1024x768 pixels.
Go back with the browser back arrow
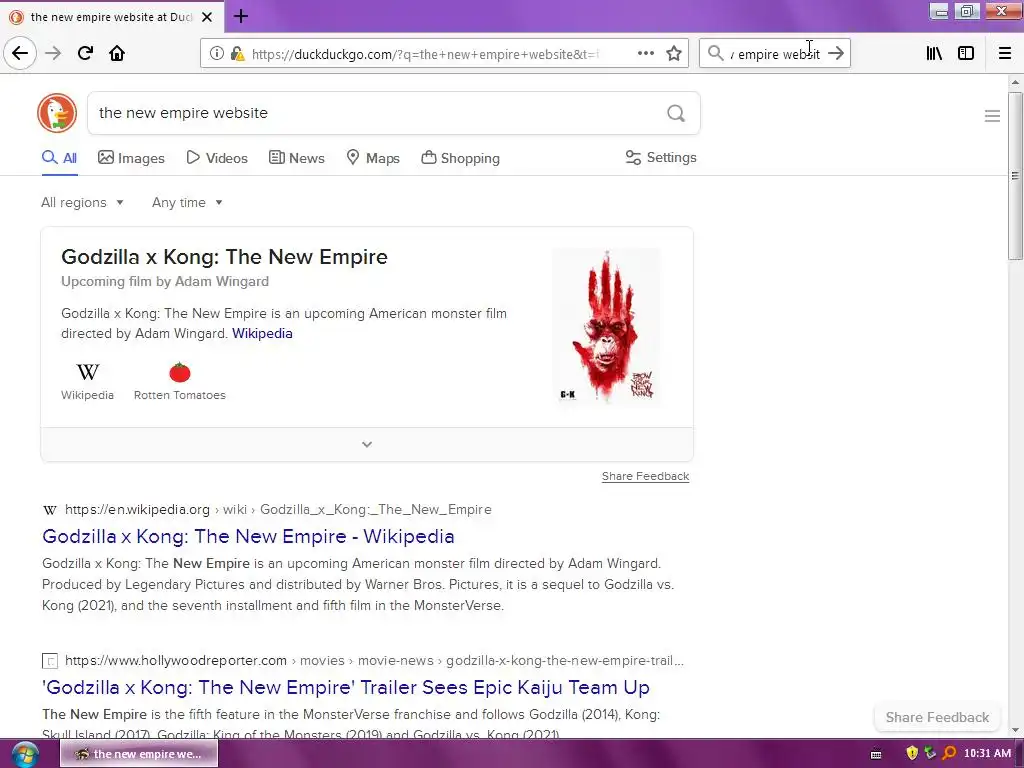[20, 53]
